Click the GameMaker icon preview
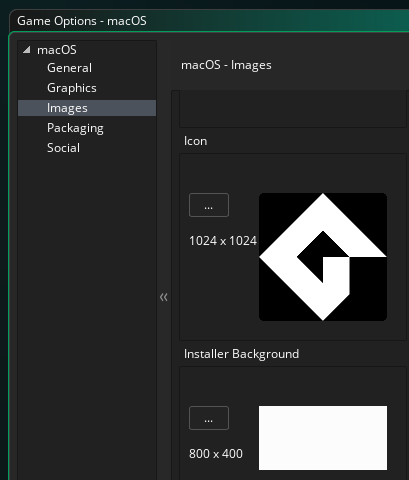Viewport: 409px width, 480px height. pyautogui.click(x=323, y=257)
